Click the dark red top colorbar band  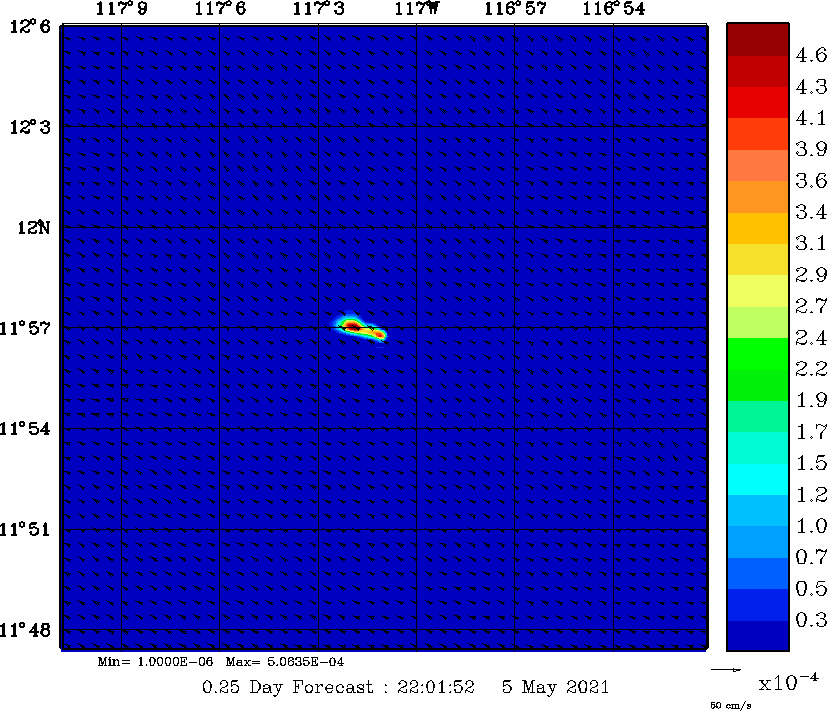point(757,40)
